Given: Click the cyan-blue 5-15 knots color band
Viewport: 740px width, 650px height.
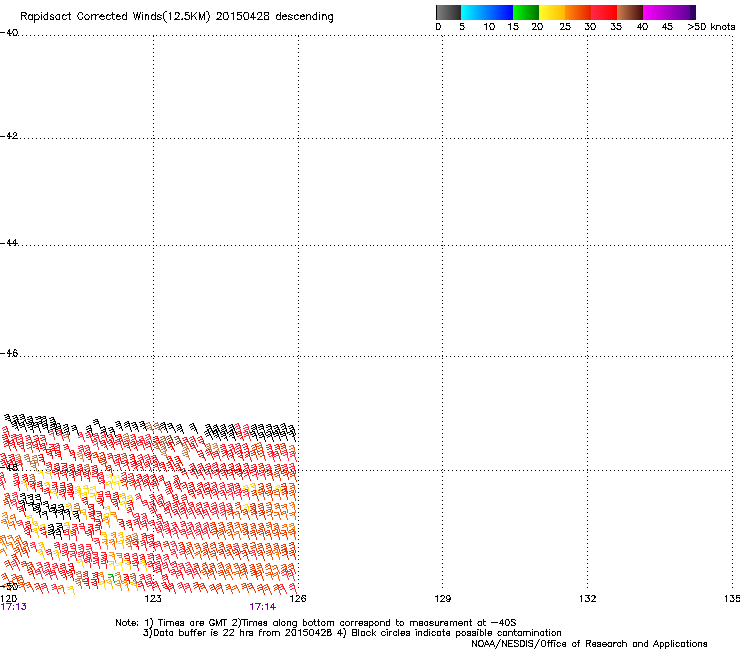Looking at the screenshot, I should click(x=487, y=12).
